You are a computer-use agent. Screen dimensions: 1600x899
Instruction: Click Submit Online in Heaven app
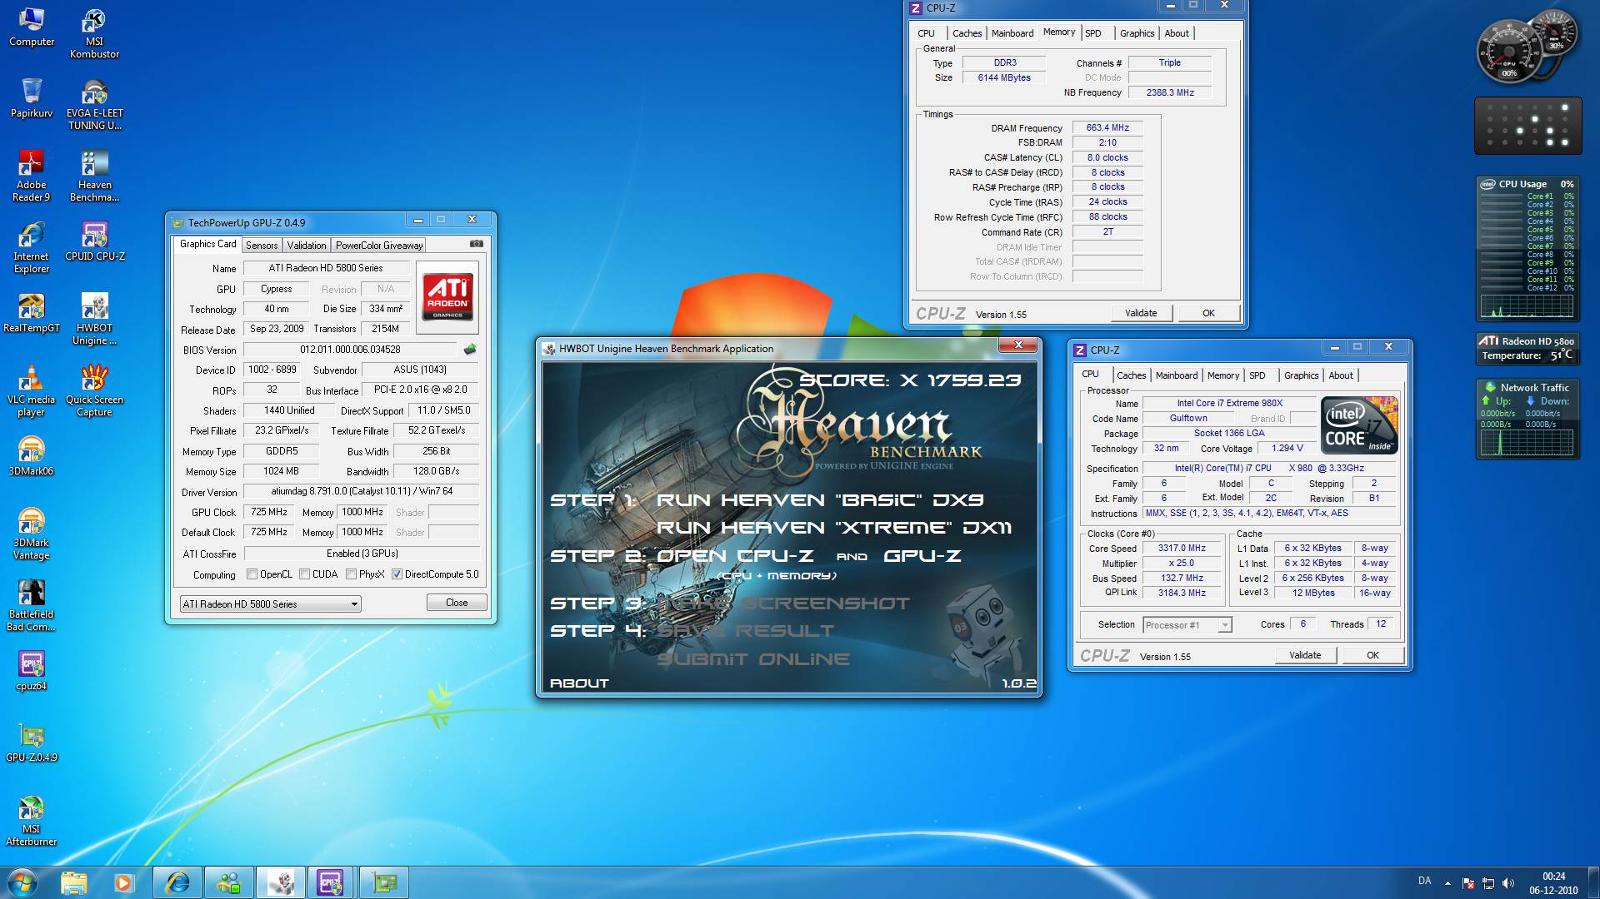(x=753, y=659)
